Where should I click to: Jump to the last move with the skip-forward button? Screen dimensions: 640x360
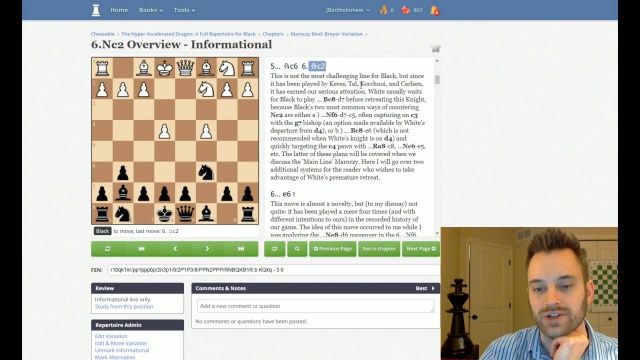(241, 249)
